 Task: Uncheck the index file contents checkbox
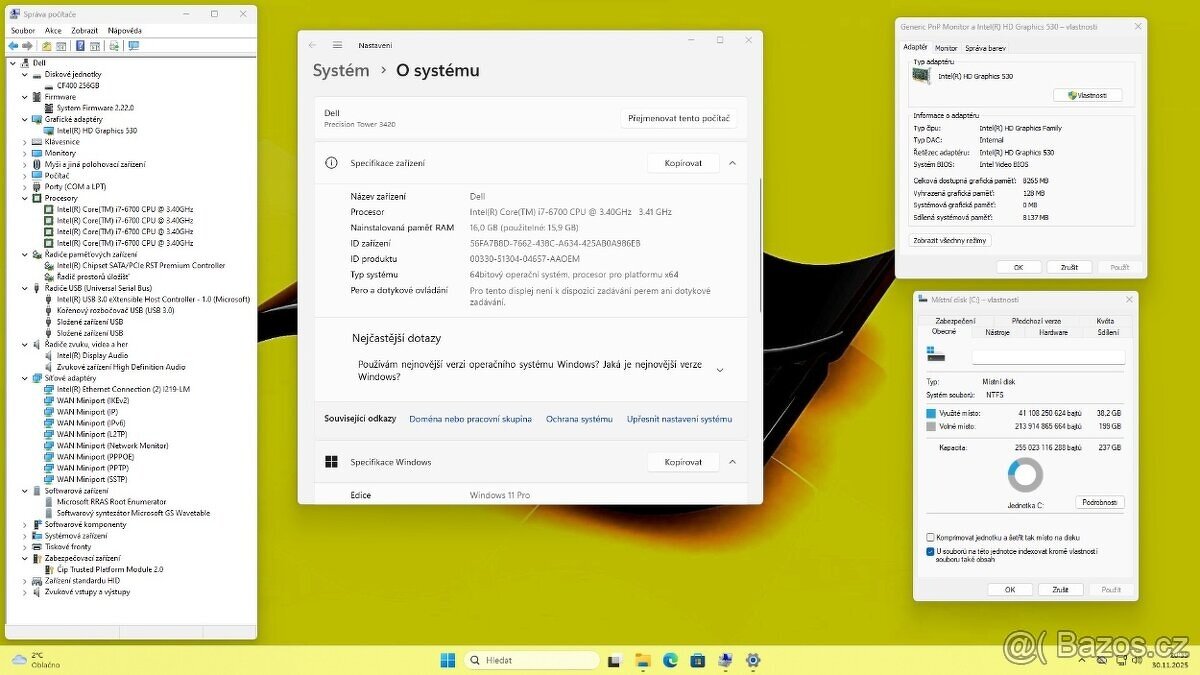(931, 551)
